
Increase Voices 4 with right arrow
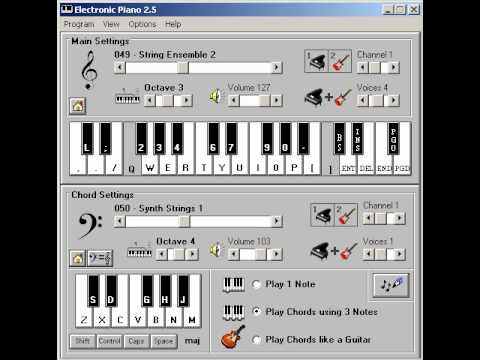pyautogui.click(x=394, y=100)
